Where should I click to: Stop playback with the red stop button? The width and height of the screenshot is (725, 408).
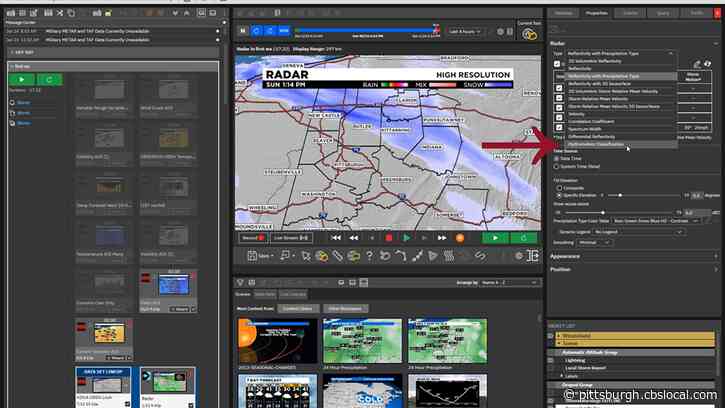tap(389, 238)
